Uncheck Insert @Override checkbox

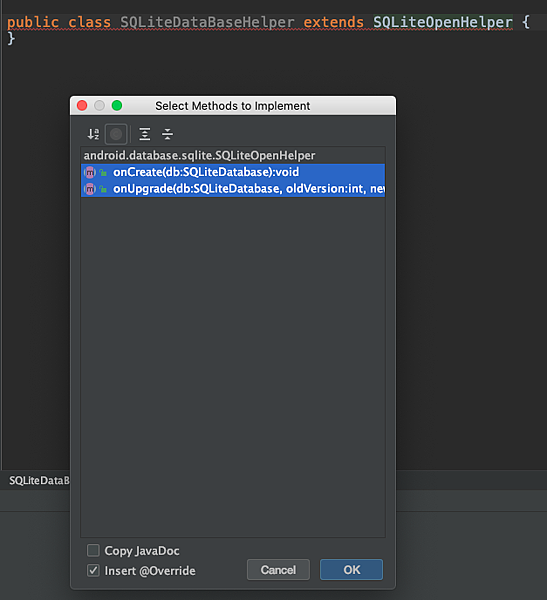click(93, 571)
